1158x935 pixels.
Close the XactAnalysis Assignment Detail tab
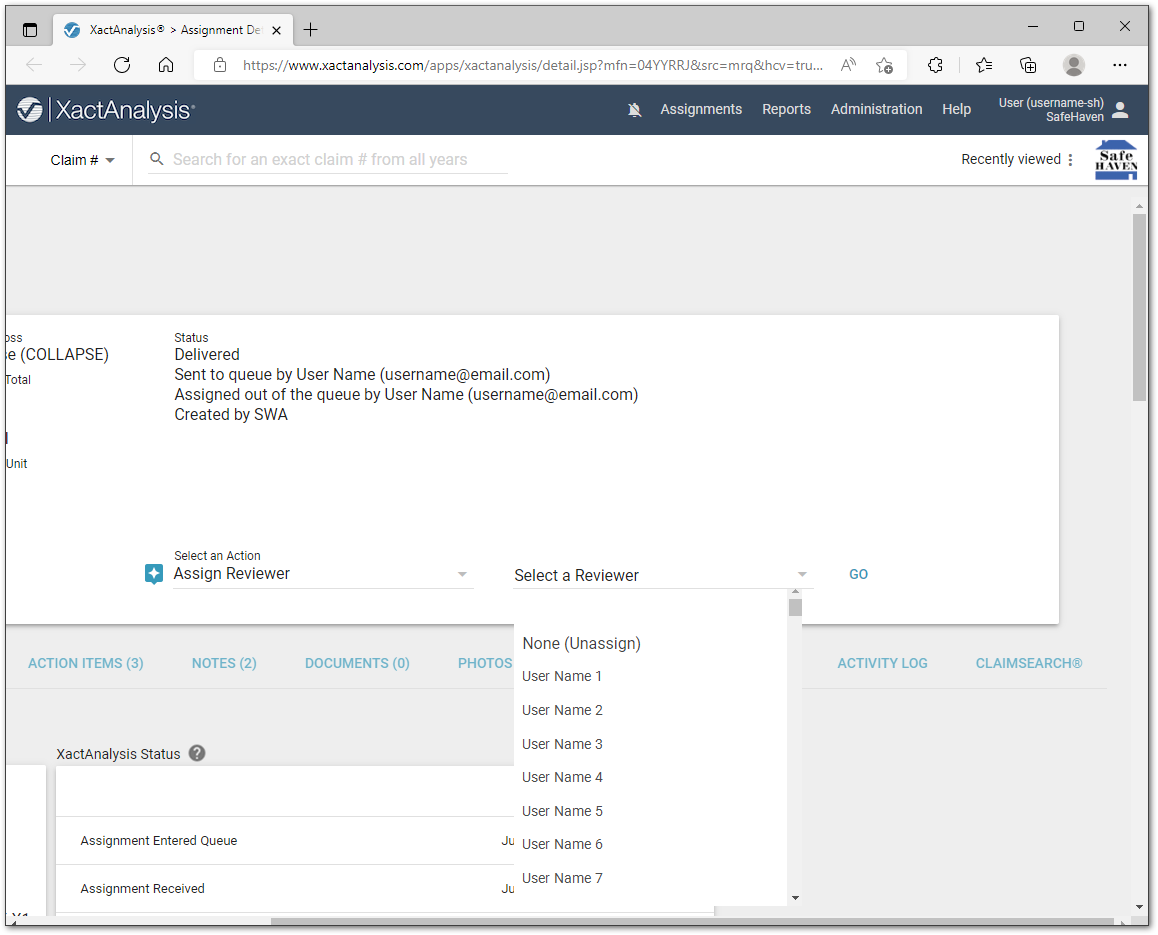[x=276, y=30]
